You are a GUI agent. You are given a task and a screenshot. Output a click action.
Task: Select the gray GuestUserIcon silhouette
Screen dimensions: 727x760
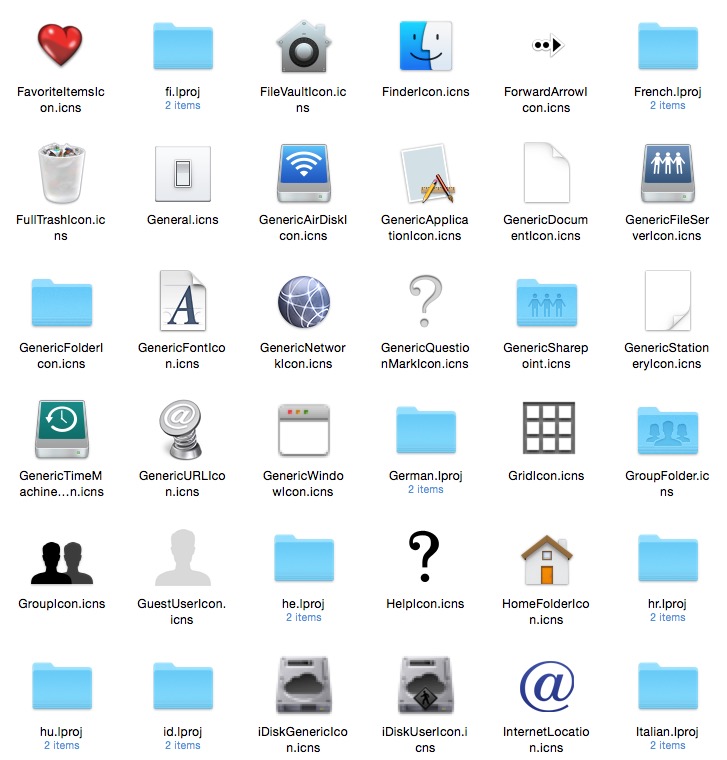(183, 557)
